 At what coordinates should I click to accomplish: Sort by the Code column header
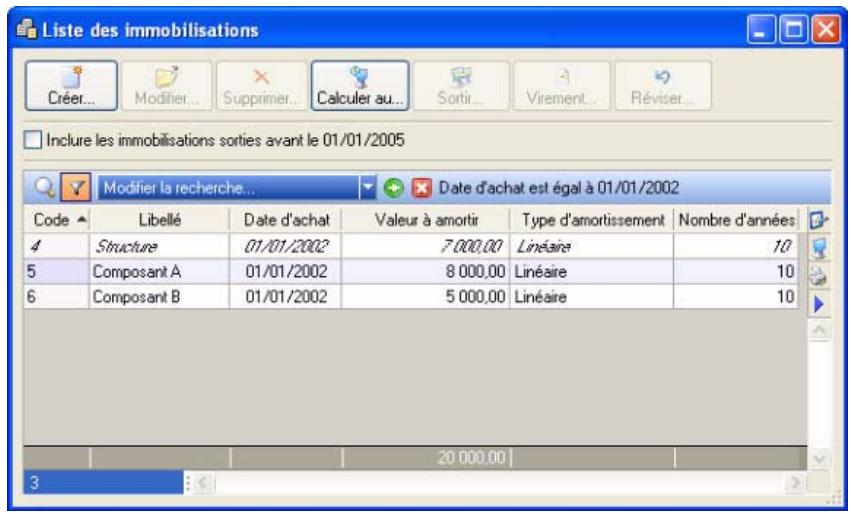click(57, 220)
